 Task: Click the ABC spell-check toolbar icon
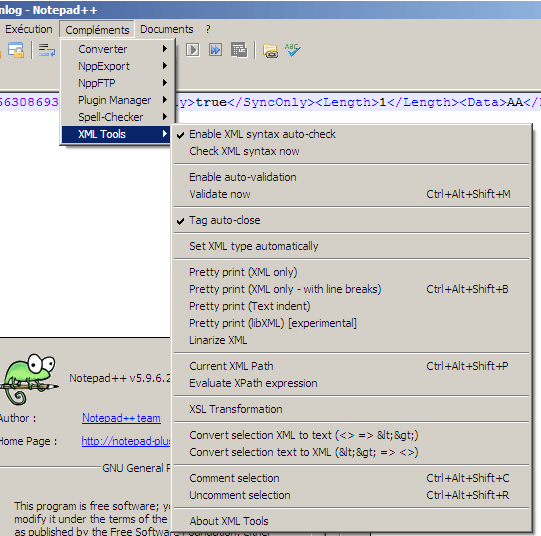(293, 50)
